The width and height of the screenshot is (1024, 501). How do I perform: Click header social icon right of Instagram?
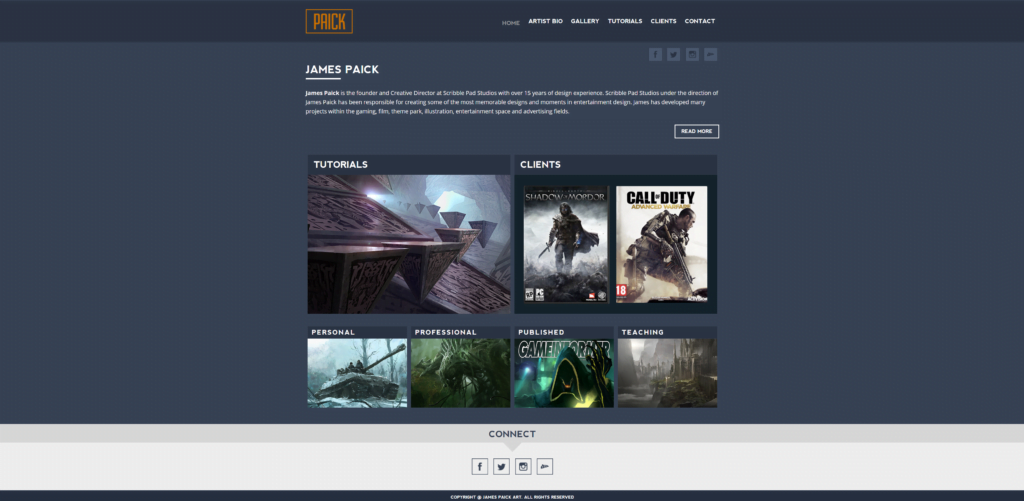(711, 55)
